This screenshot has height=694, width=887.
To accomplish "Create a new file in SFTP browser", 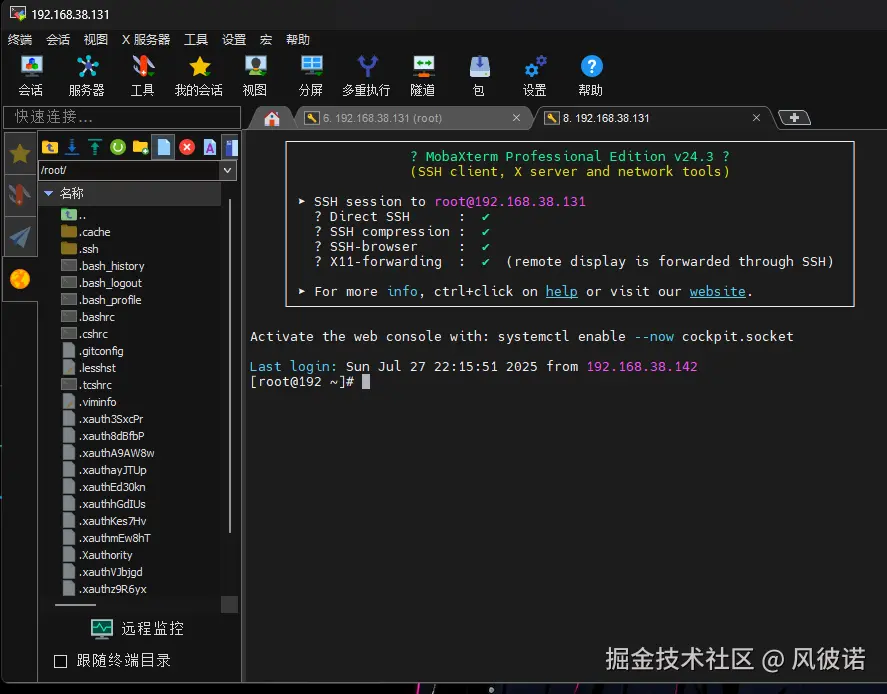I will [x=163, y=148].
